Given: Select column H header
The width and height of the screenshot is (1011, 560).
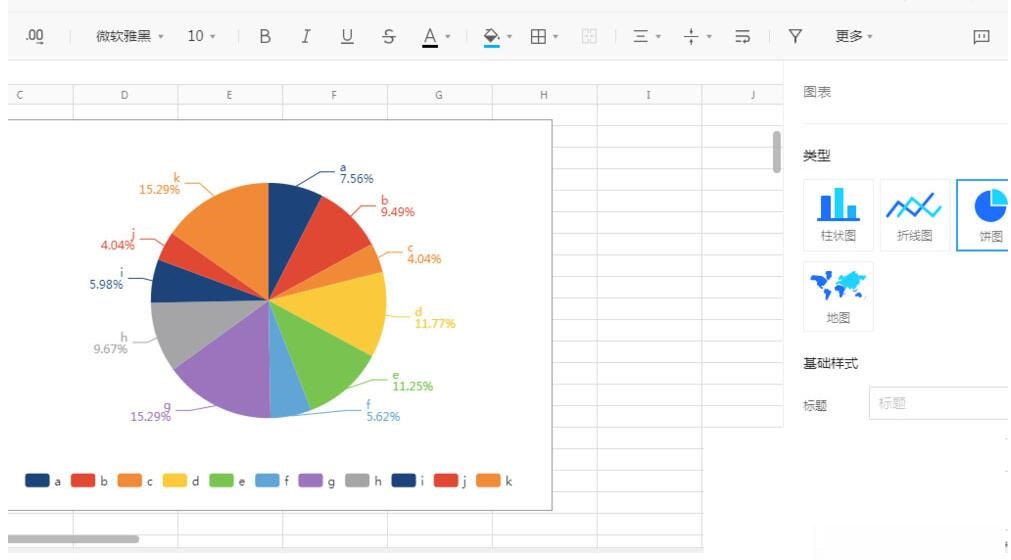Looking at the screenshot, I should (x=544, y=95).
